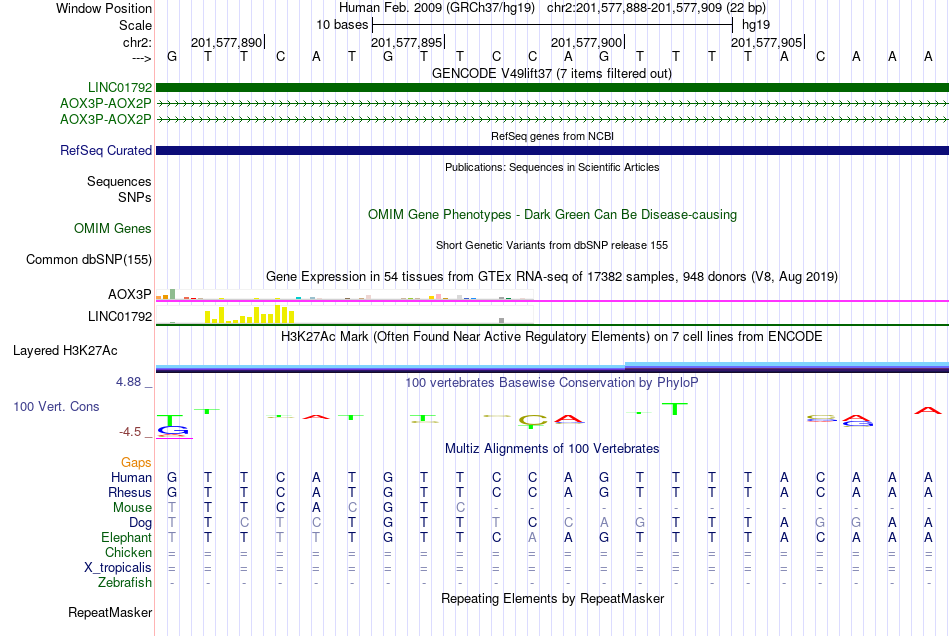This screenshot has width=950, height=636.
Task: Click the Common dbSNP(155) label
Action: [88, 259]
